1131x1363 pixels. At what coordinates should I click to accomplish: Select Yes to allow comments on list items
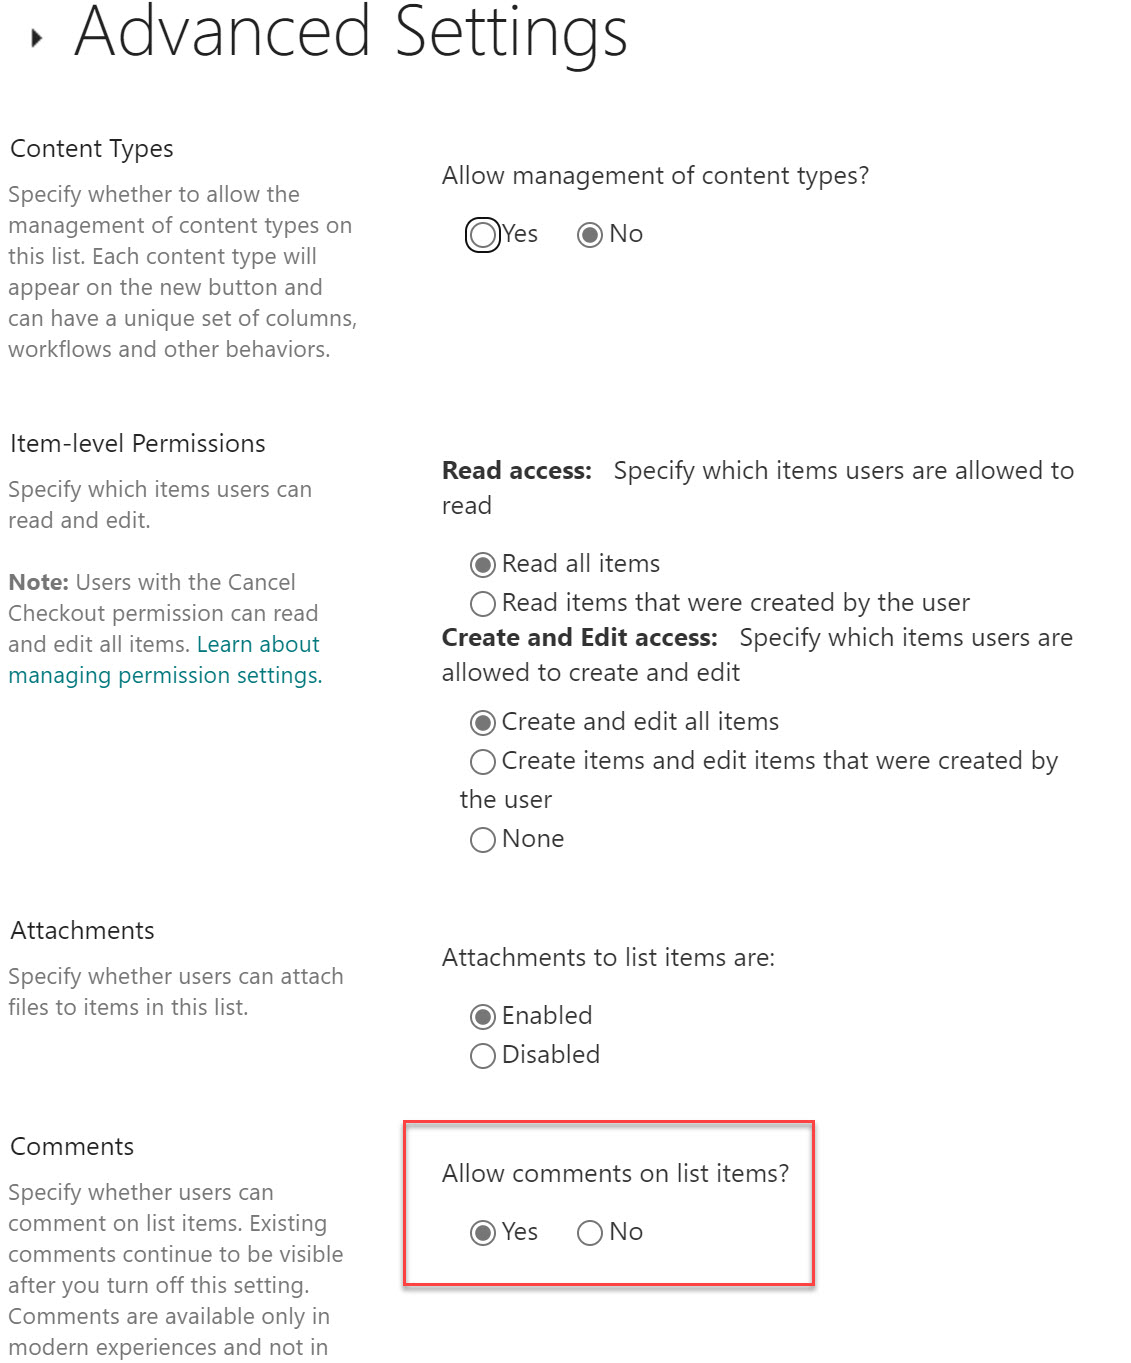483,1233
